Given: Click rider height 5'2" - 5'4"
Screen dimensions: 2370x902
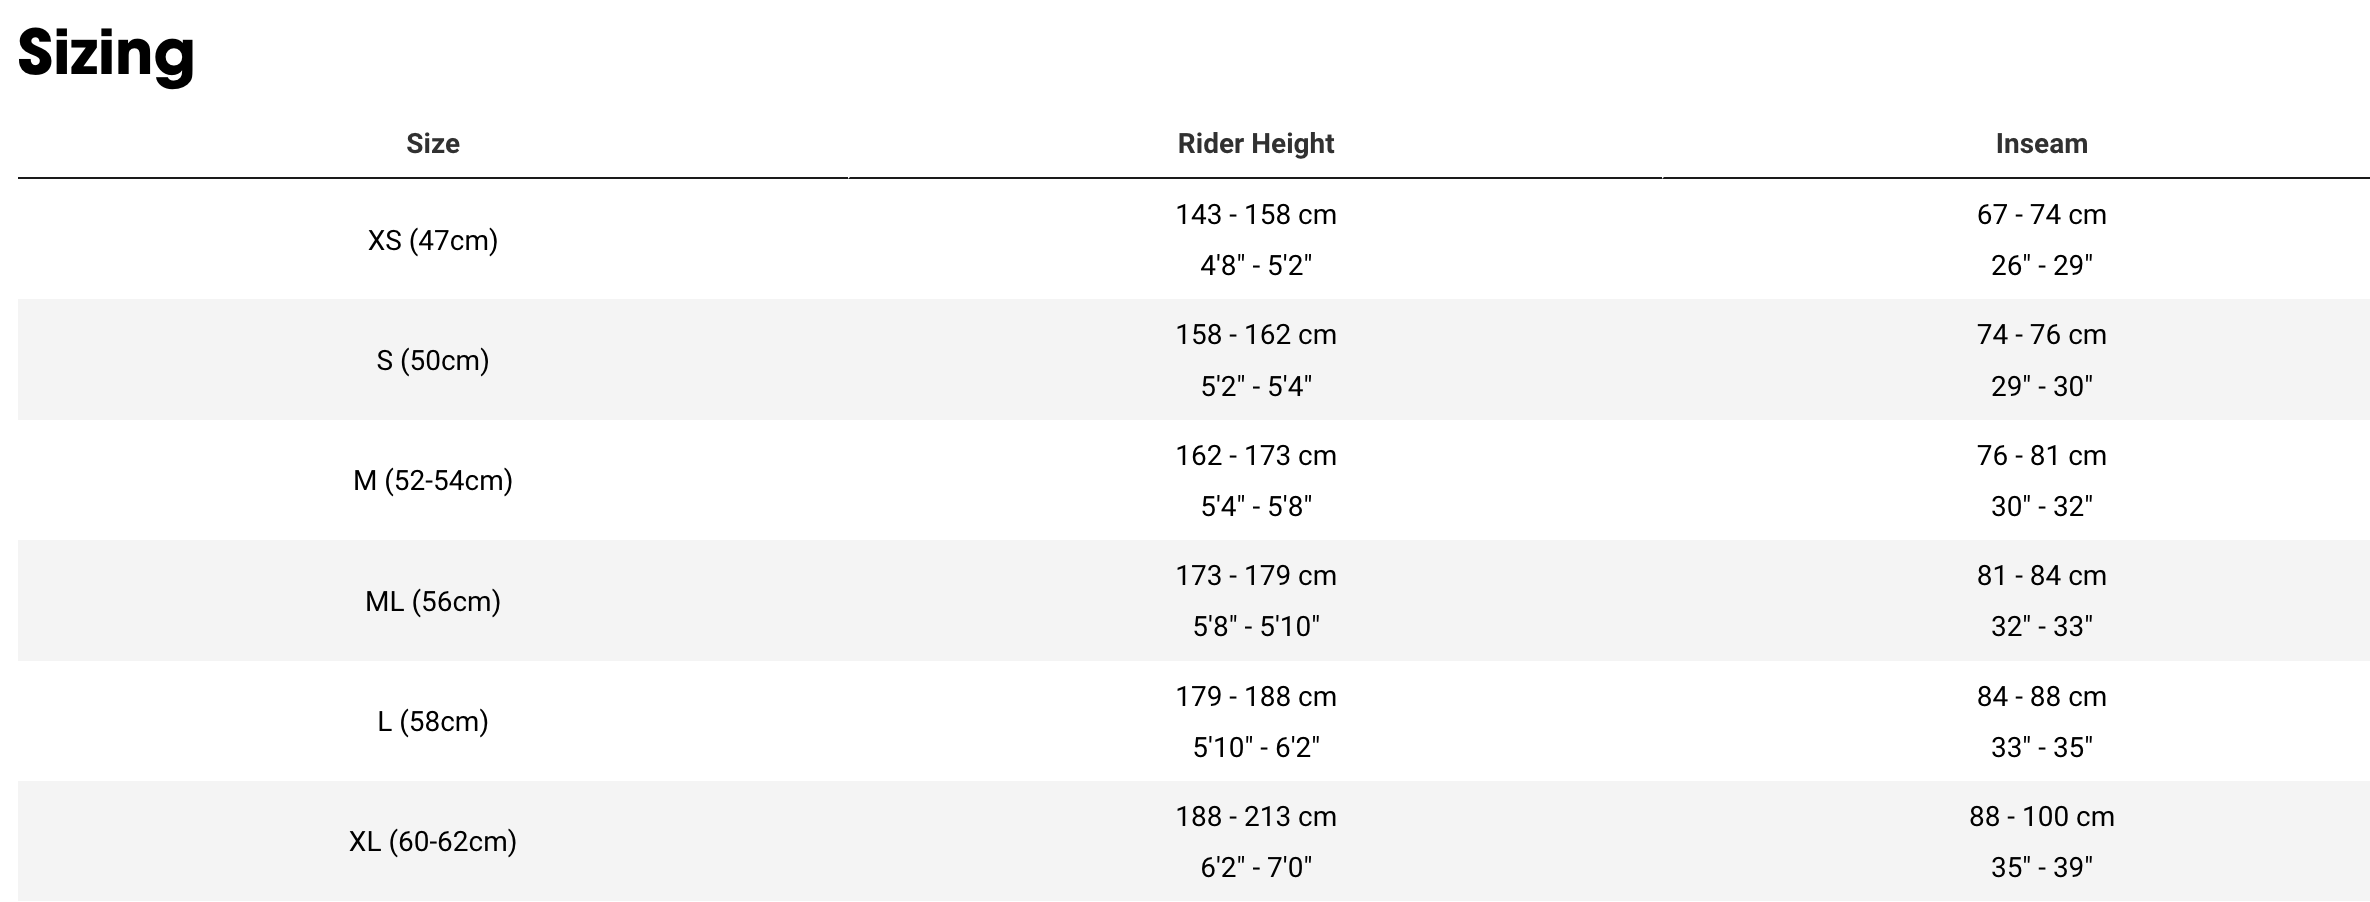Looking at the screenshot, I should (1255, 386).
